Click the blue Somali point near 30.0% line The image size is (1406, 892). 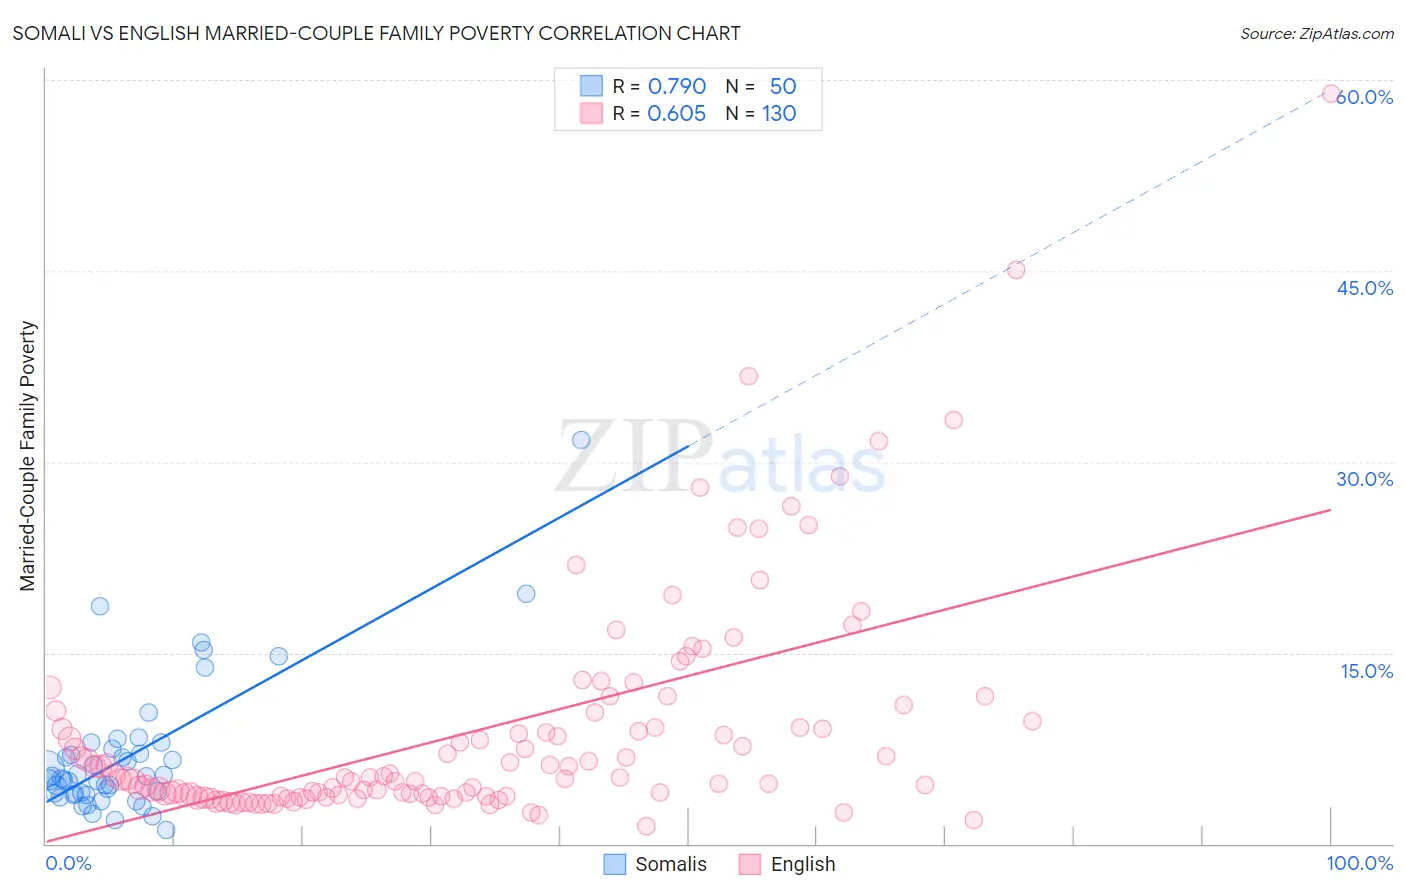[x=581, y=440]
